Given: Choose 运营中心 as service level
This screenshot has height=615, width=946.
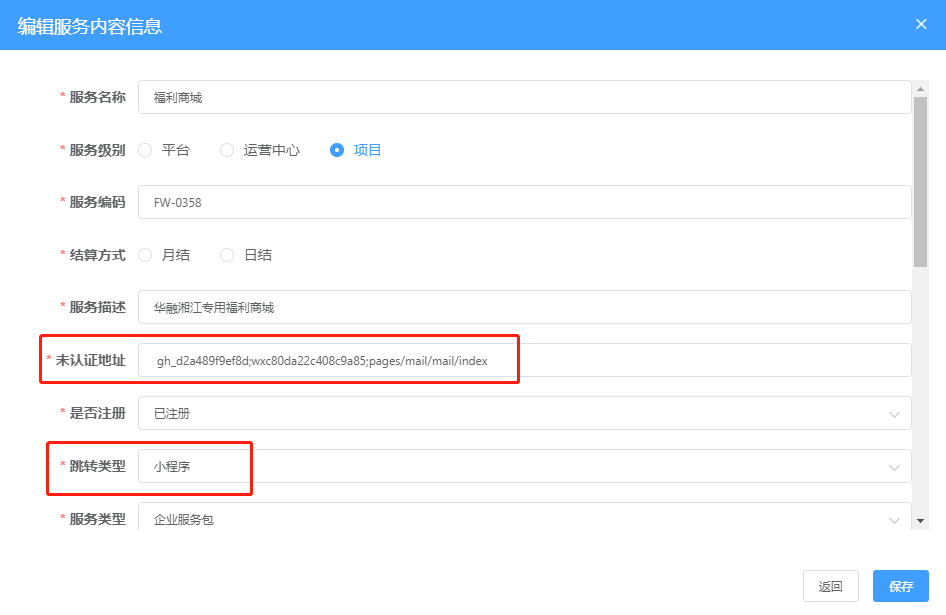Looking at the screenshot, I should click(x=227, y=150).
